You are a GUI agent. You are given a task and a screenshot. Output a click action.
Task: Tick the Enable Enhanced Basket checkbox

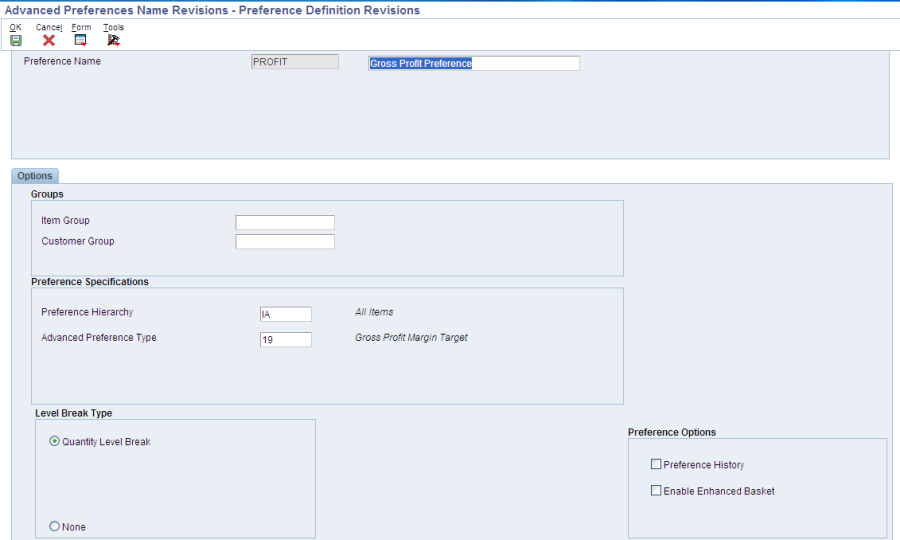(x=656, y=491)
